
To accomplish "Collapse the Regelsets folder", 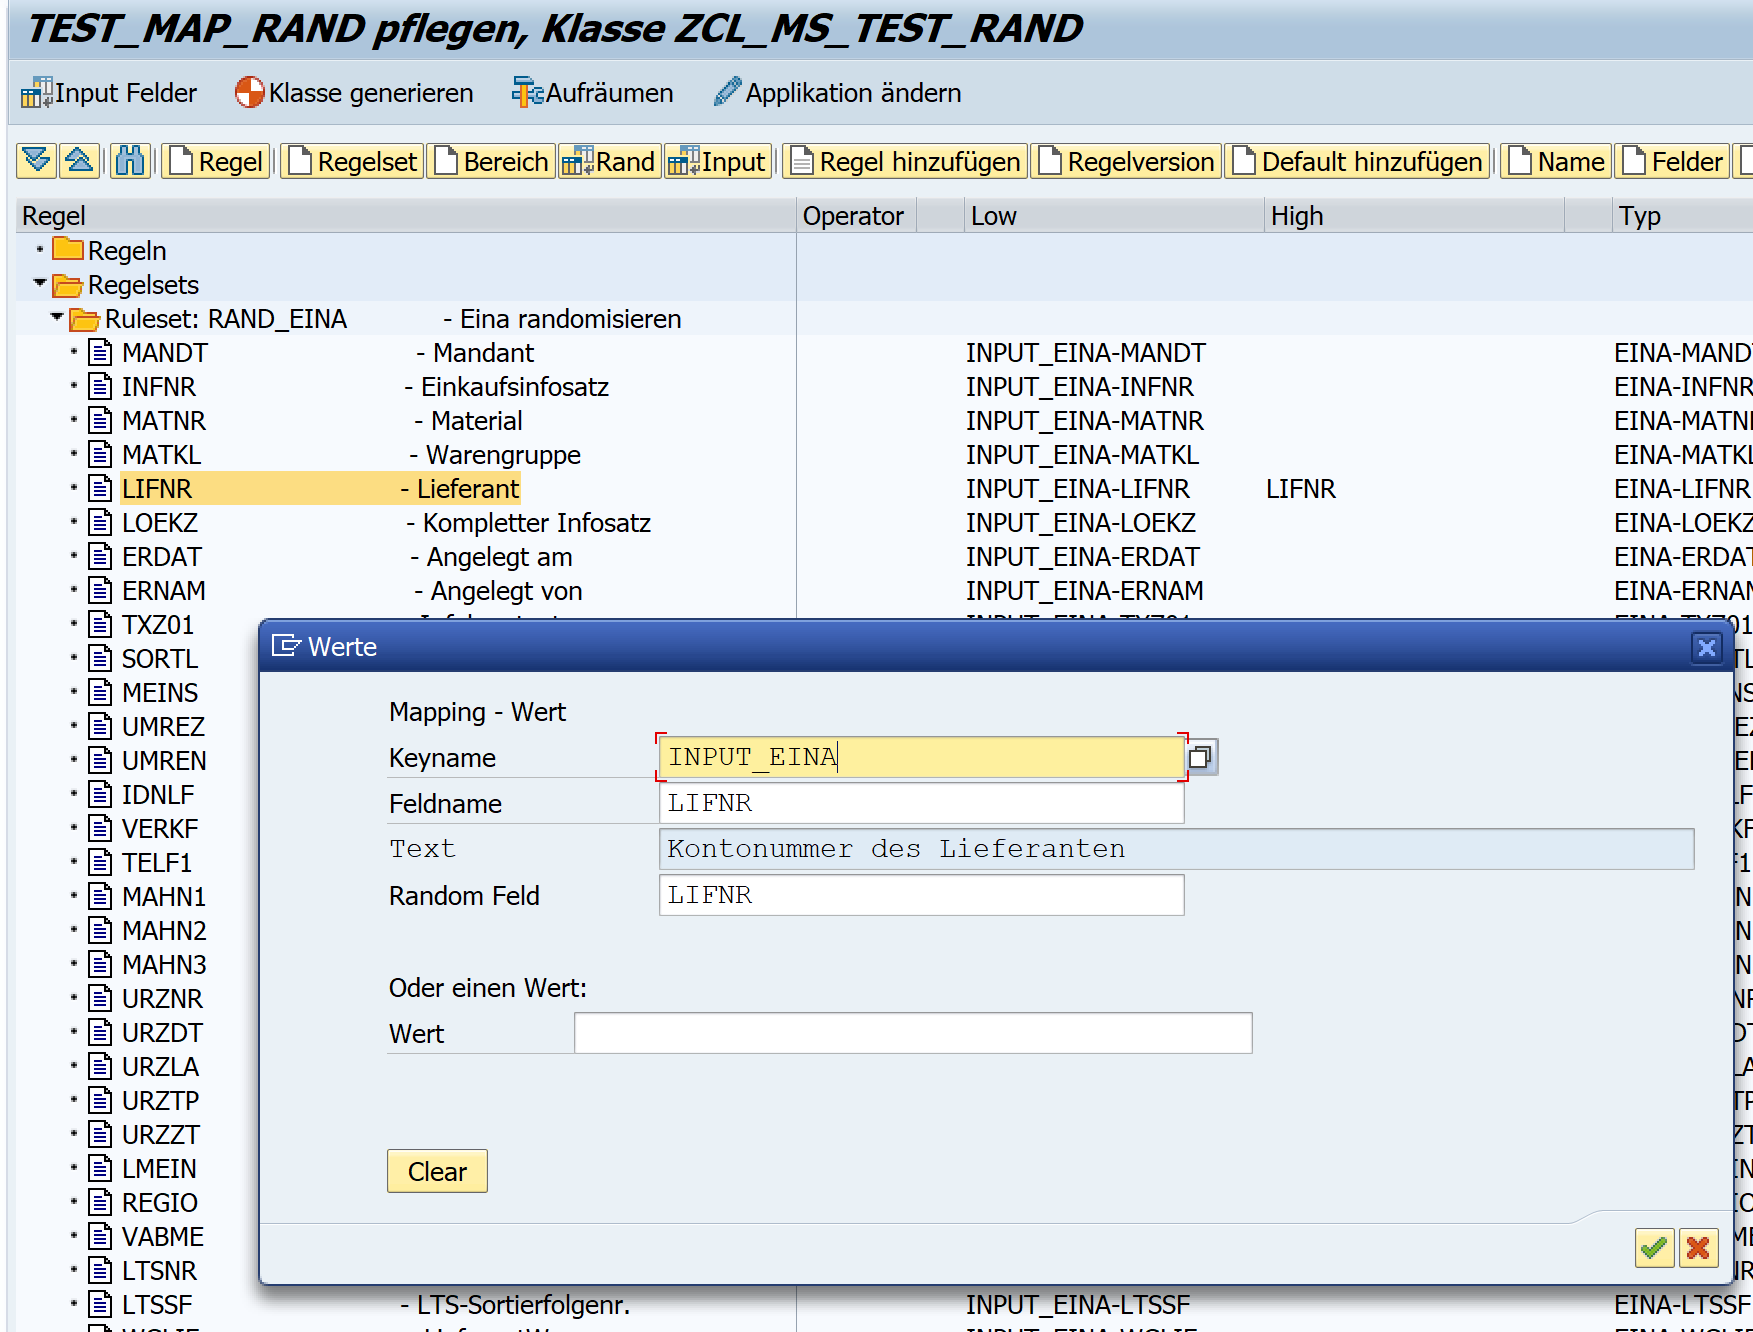I will 40,284.
